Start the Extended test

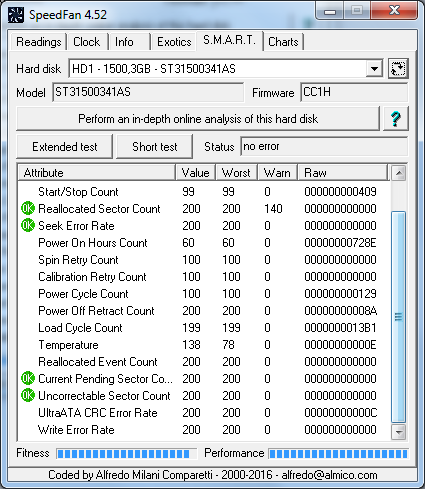point(65,147)
